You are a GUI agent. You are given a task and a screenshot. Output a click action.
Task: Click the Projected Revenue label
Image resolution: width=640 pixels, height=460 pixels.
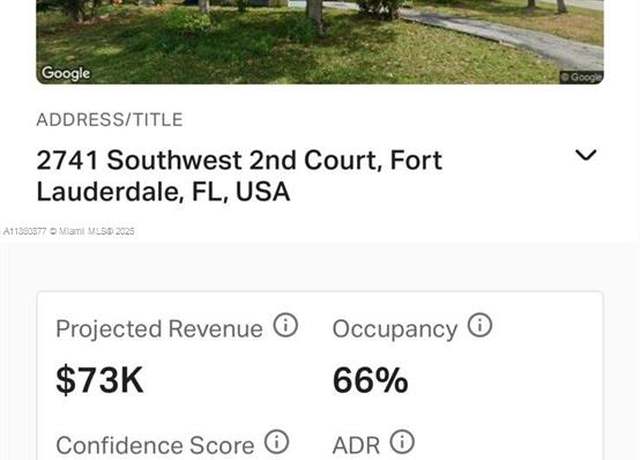[x=159, y=329]
